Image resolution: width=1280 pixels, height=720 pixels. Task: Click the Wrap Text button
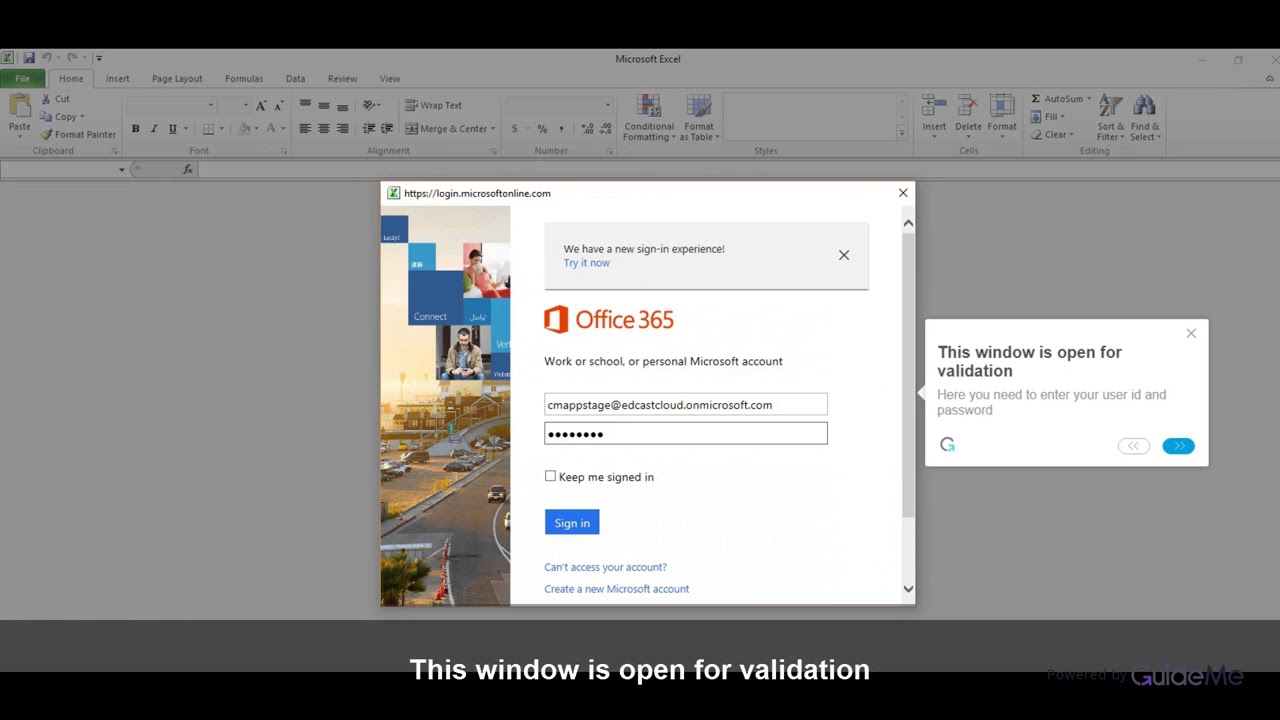tap(433, 105)
